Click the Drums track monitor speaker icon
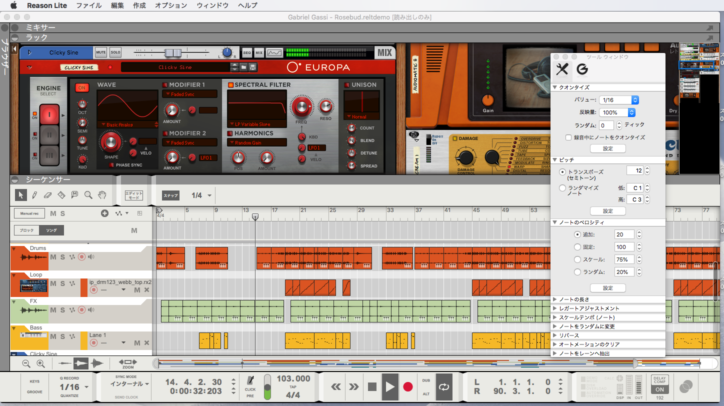 coord(91,257)
